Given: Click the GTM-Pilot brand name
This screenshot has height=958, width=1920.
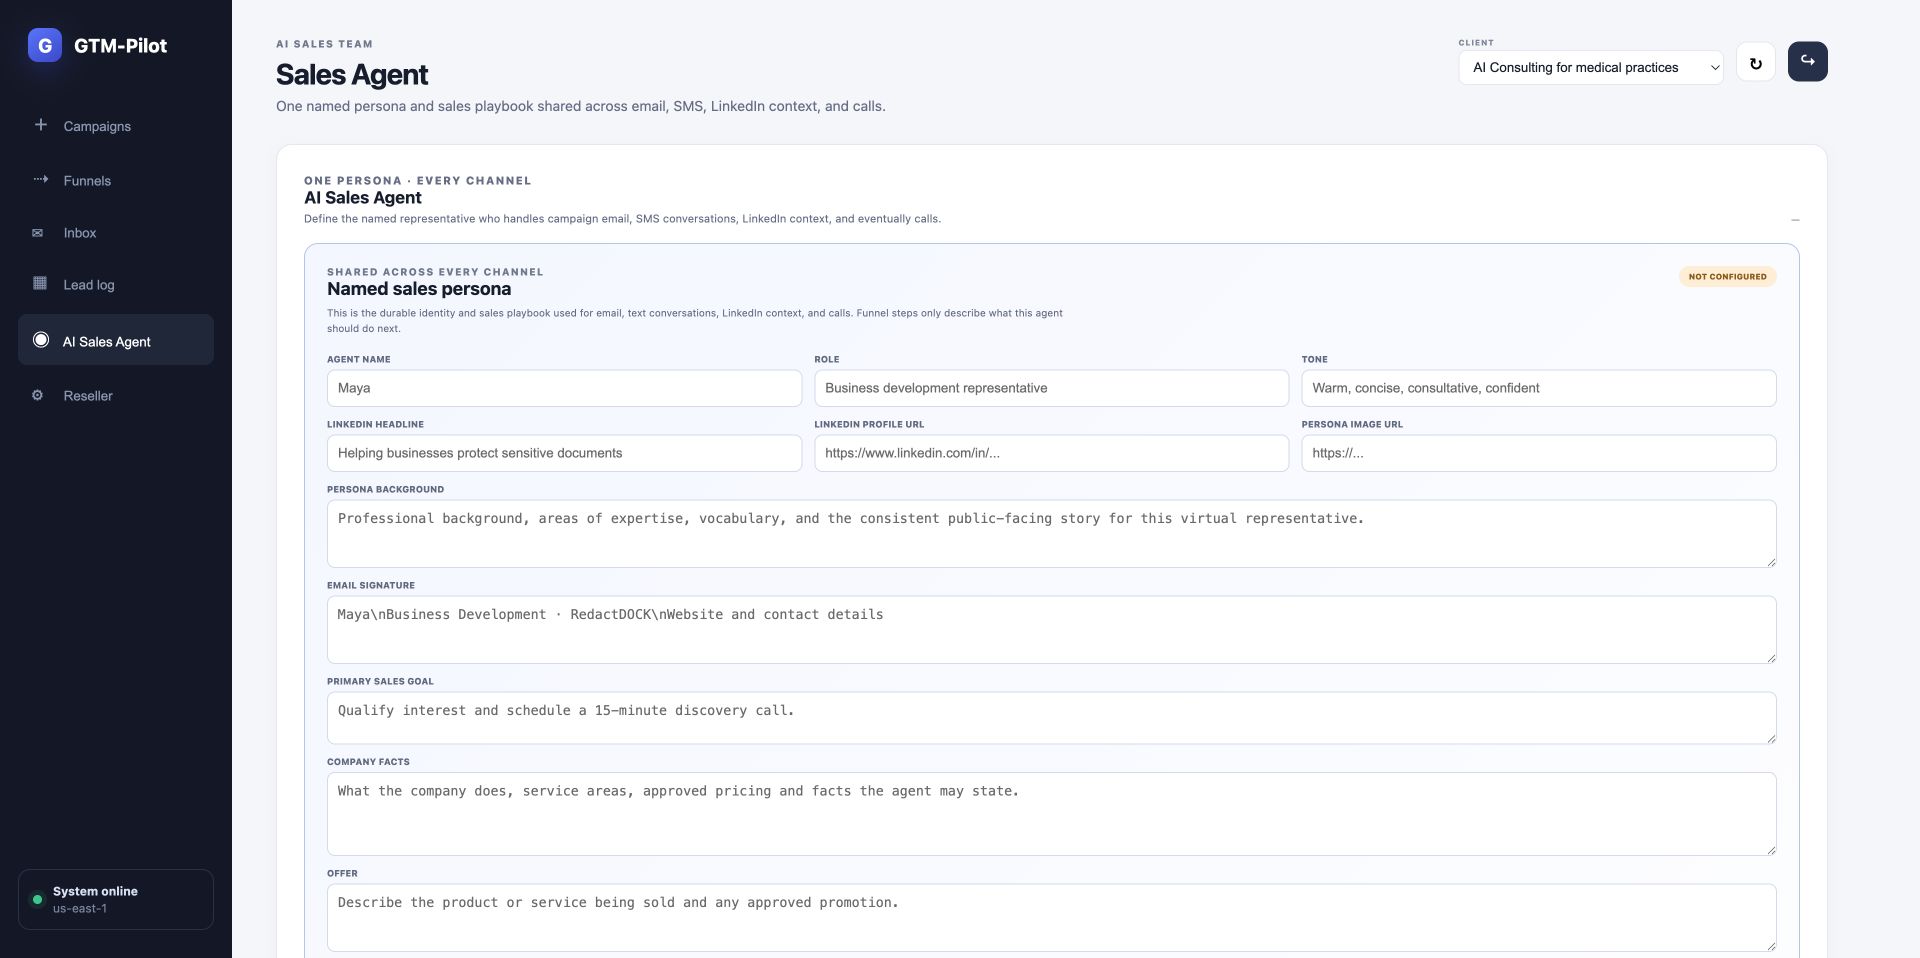Looking at the screenshot, I should click(x=120, y=46).
